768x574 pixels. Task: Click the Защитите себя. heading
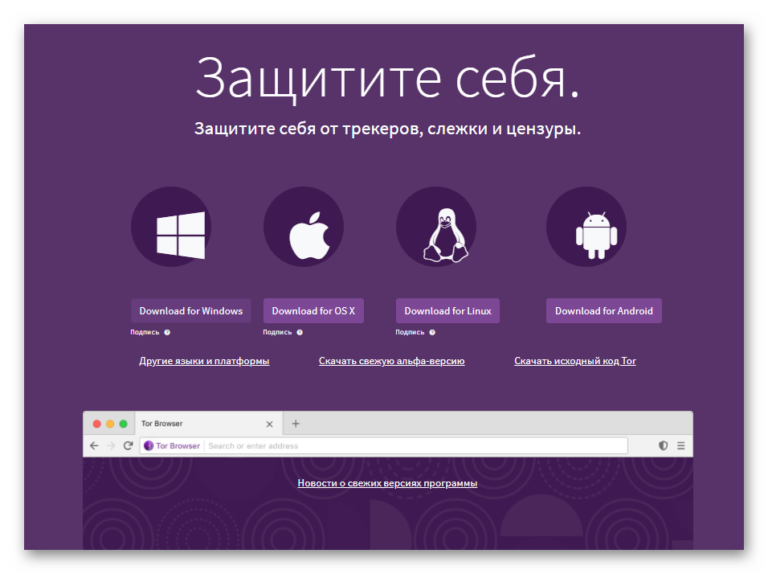coord(387,78)
